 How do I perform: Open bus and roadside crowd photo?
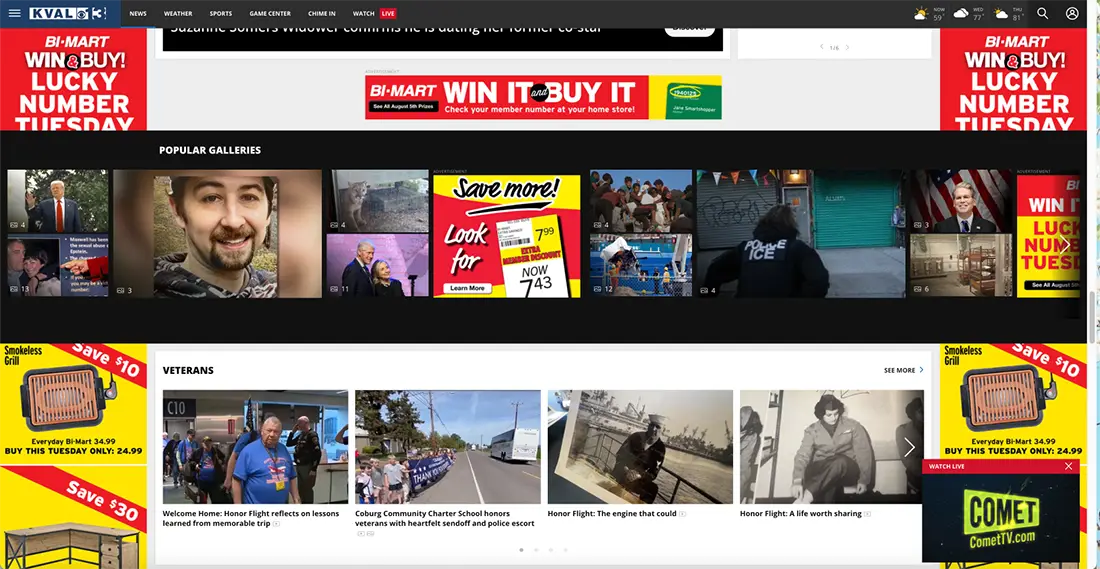[x=448, y=447]
